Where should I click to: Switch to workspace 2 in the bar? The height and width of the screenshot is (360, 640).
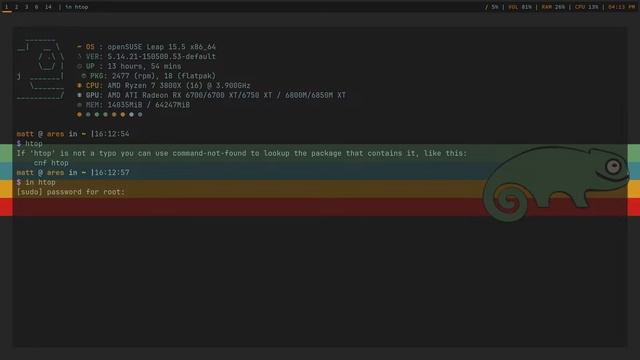coord(17,7)
